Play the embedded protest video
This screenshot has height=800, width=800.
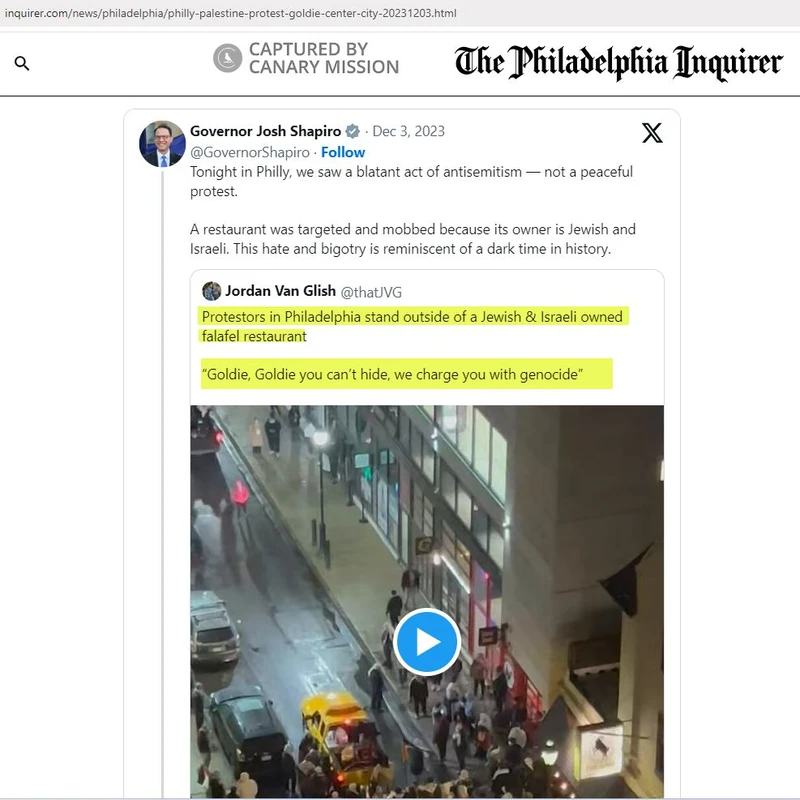tap(427, 641)
